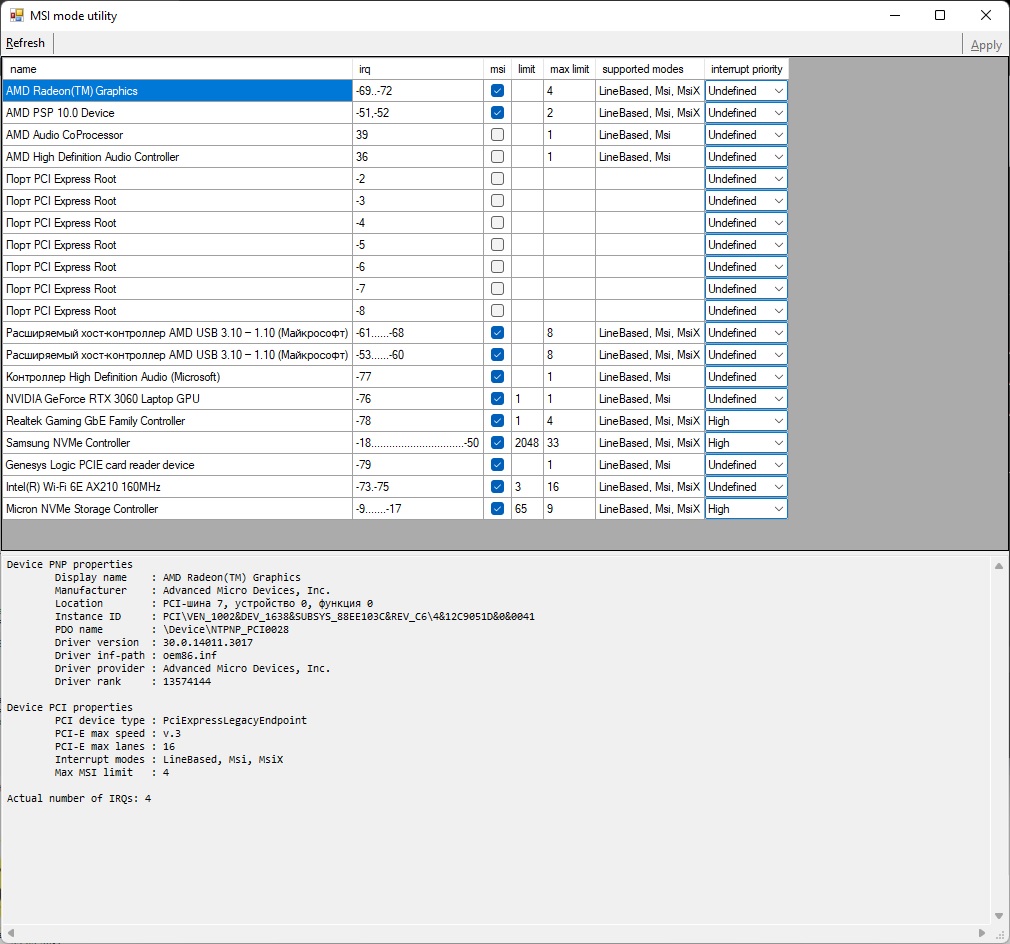Click the right arrow of horizontal scrollbar
This screenshot has height=944, width=1010.
pyautogui.click(x=982, y=932)
